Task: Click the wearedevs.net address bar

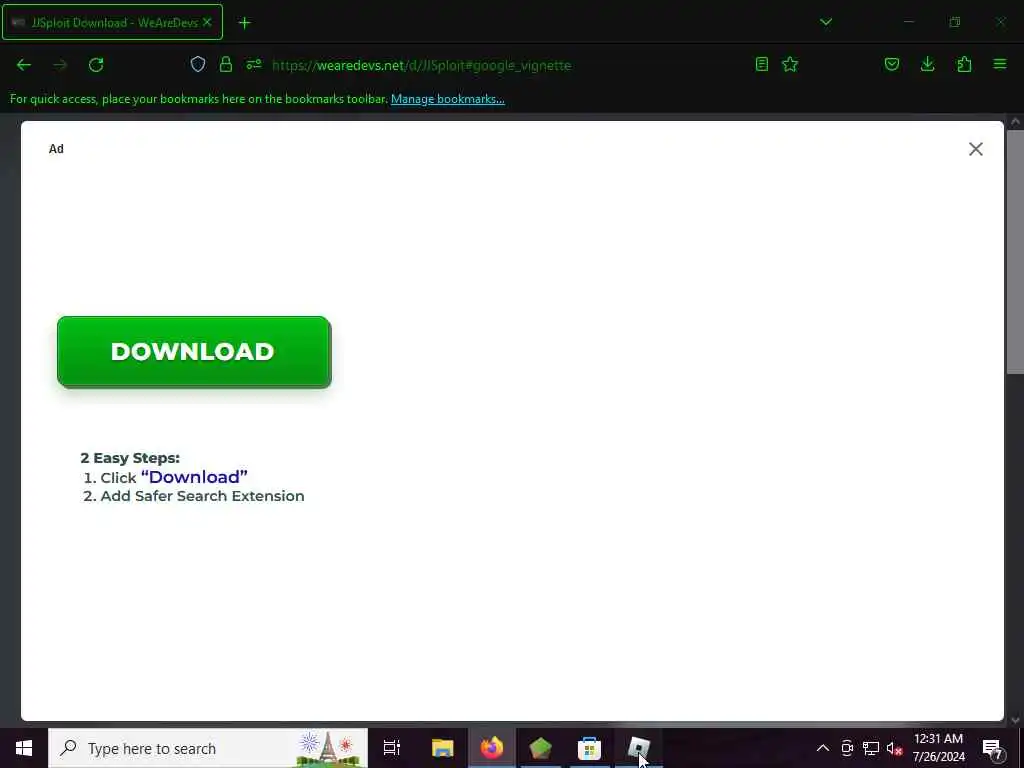Action: click(x=421, y=65)
